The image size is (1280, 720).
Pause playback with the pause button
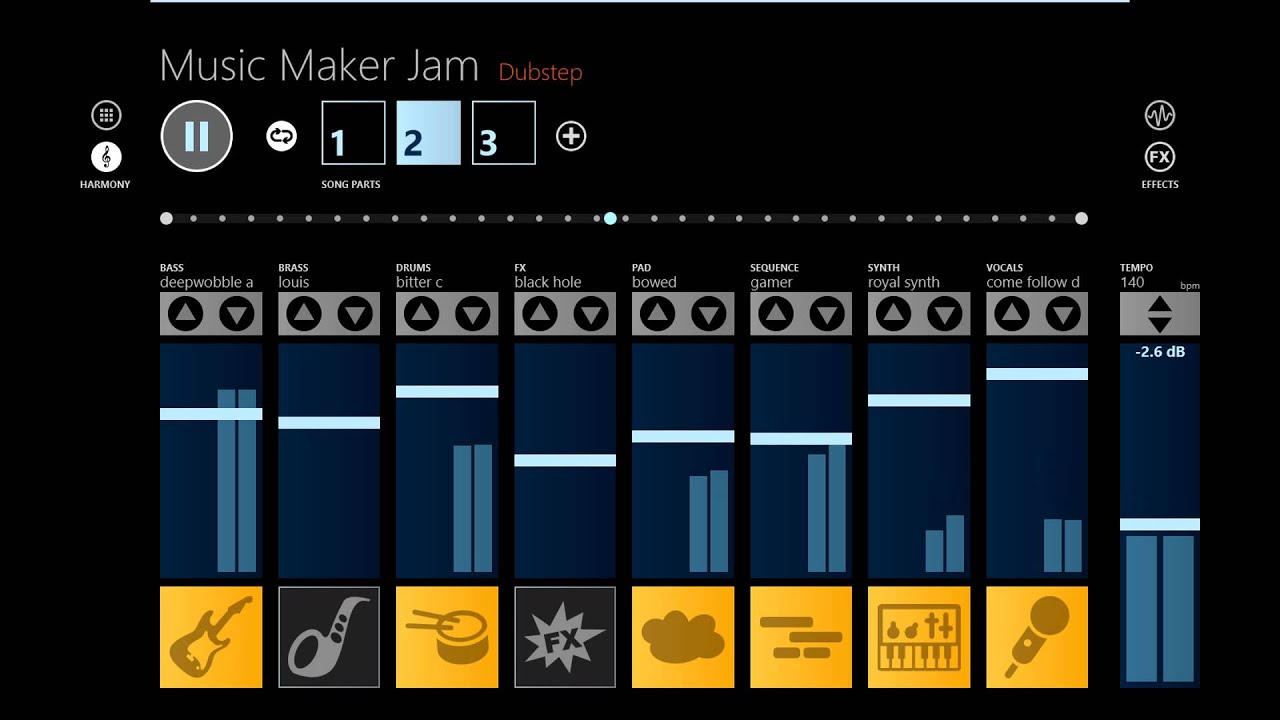point(197,136)
